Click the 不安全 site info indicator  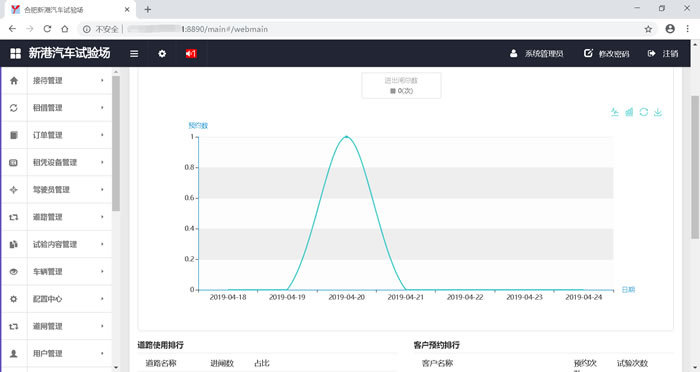(x=101, y=29)
